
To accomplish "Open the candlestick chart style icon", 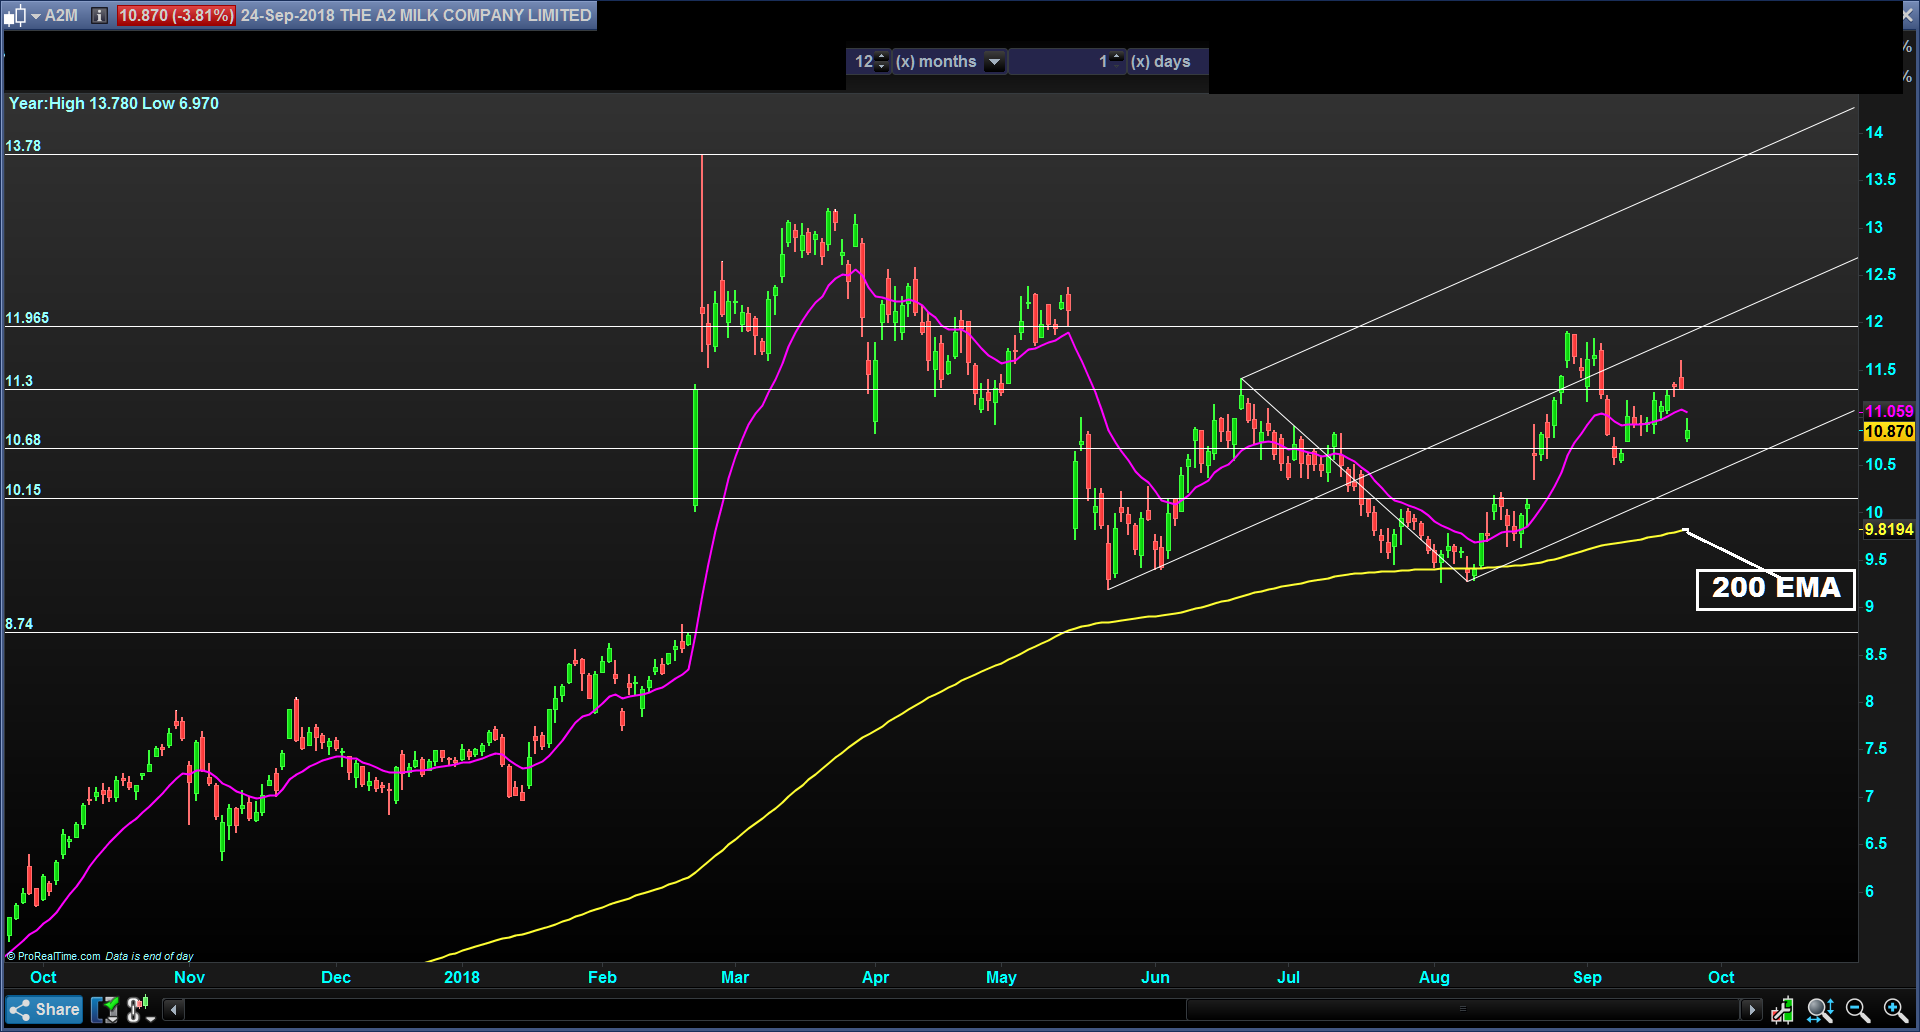I will point(14,16).
